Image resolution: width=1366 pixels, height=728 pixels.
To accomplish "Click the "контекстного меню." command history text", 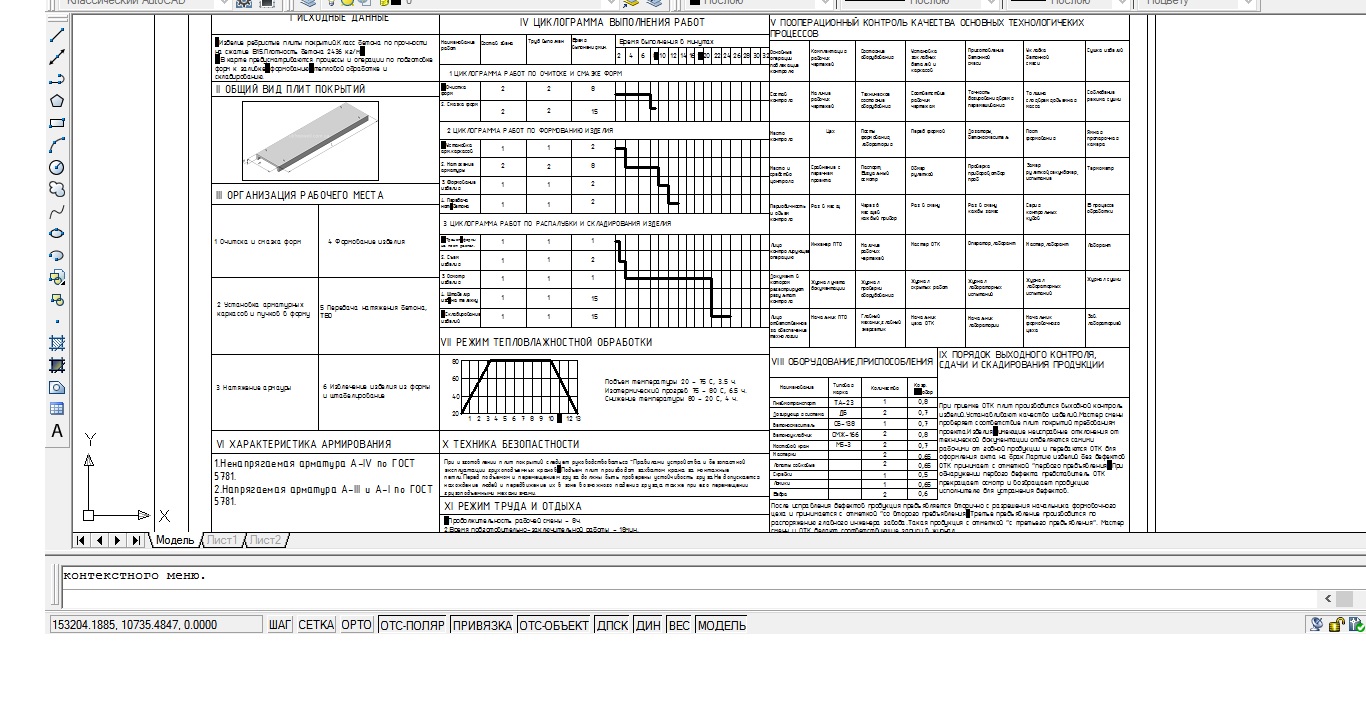I will [134, 575].
